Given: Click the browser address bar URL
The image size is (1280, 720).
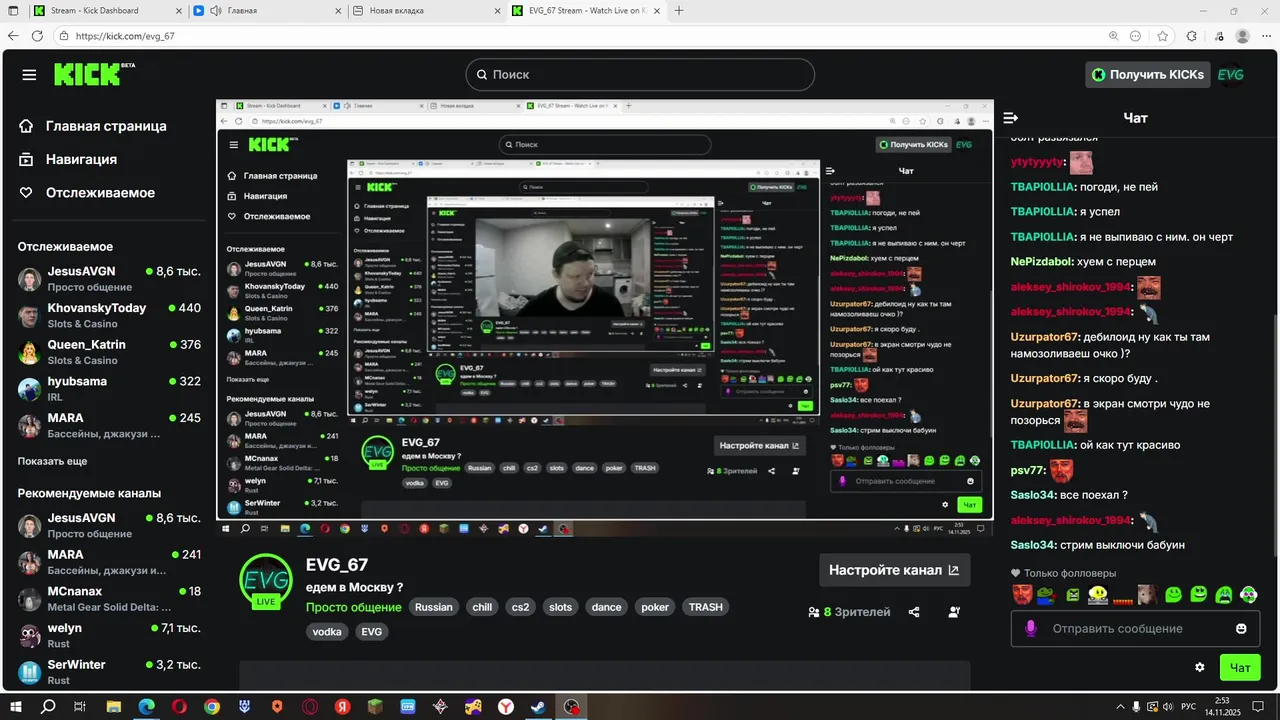Looking at the screenshot, I should click(125, 36).
